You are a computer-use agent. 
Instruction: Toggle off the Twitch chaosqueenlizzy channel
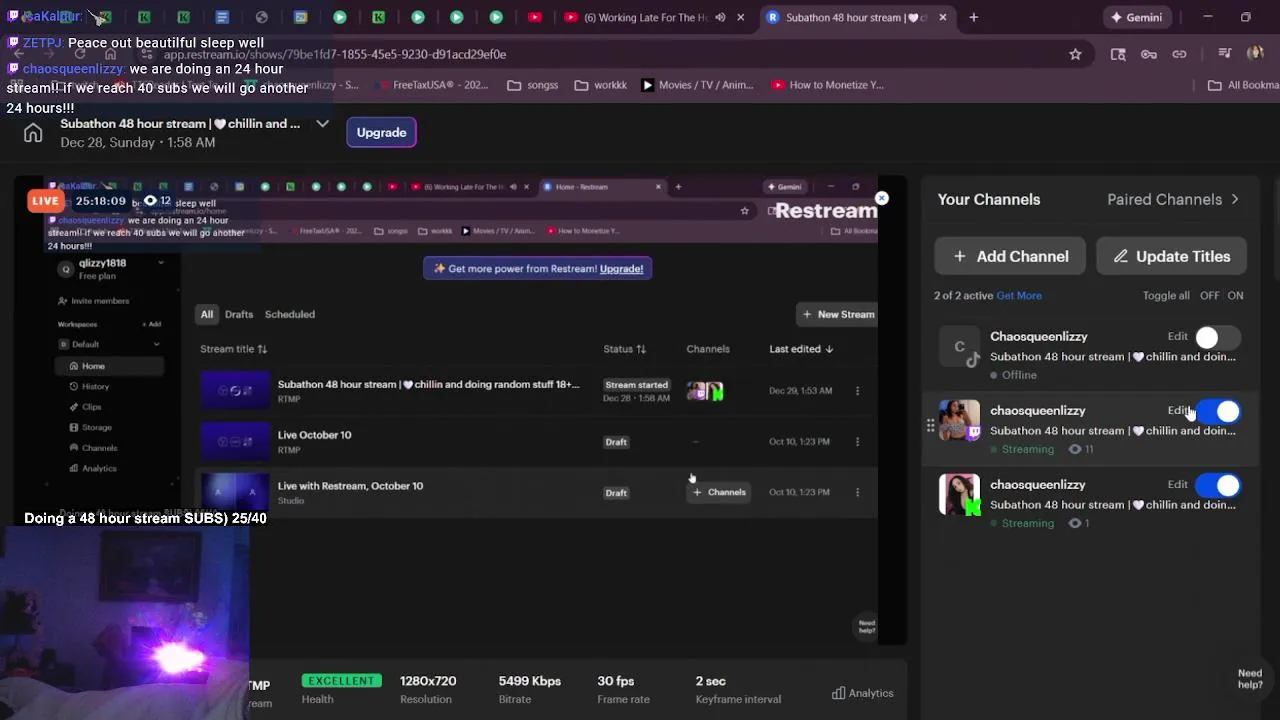pos(1217,412)
